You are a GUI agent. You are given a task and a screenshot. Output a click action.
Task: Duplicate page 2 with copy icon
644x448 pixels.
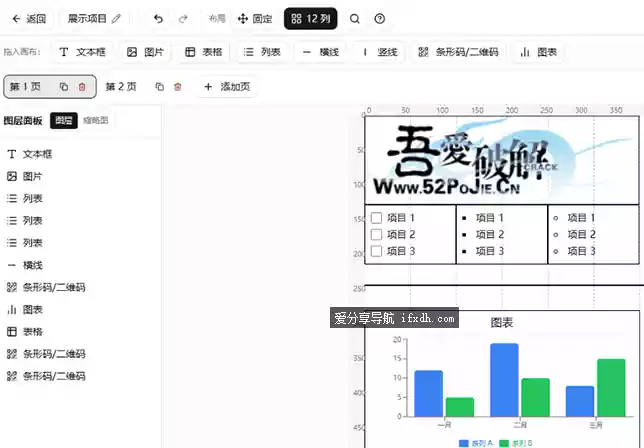(x=159, y=87)
